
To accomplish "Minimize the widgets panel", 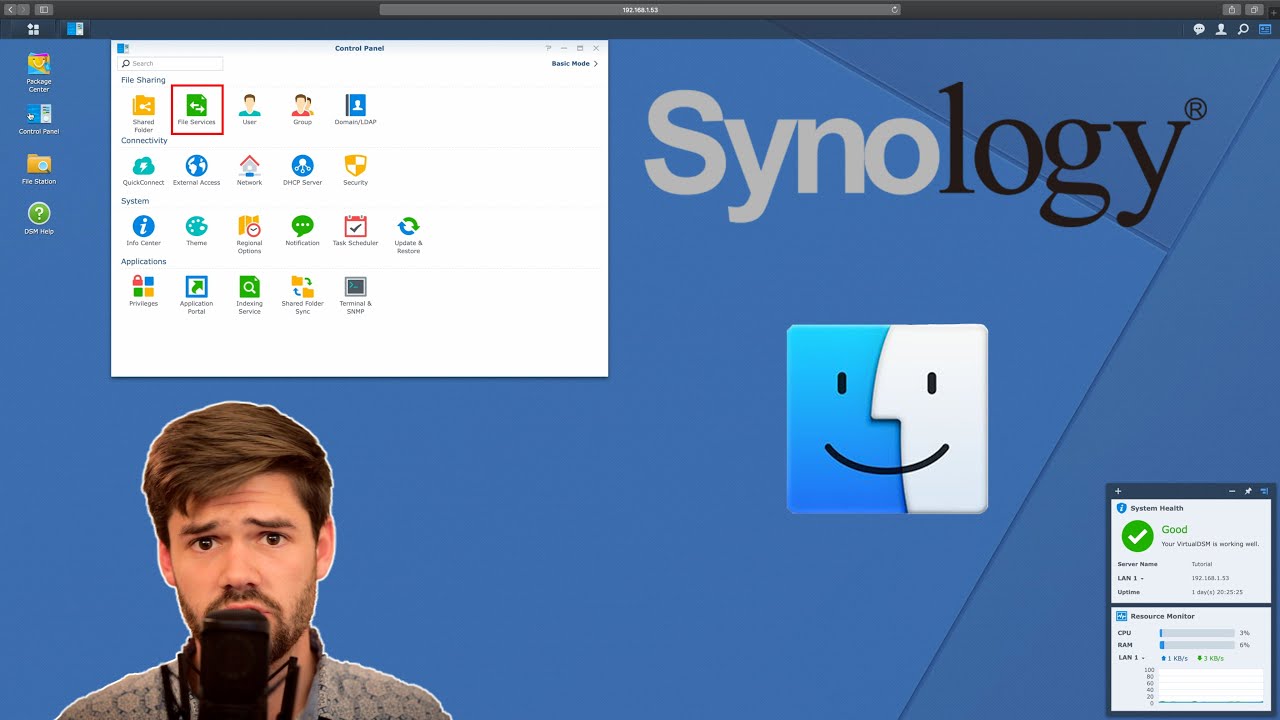I will pyautogui.click(x=1232, y=491).
